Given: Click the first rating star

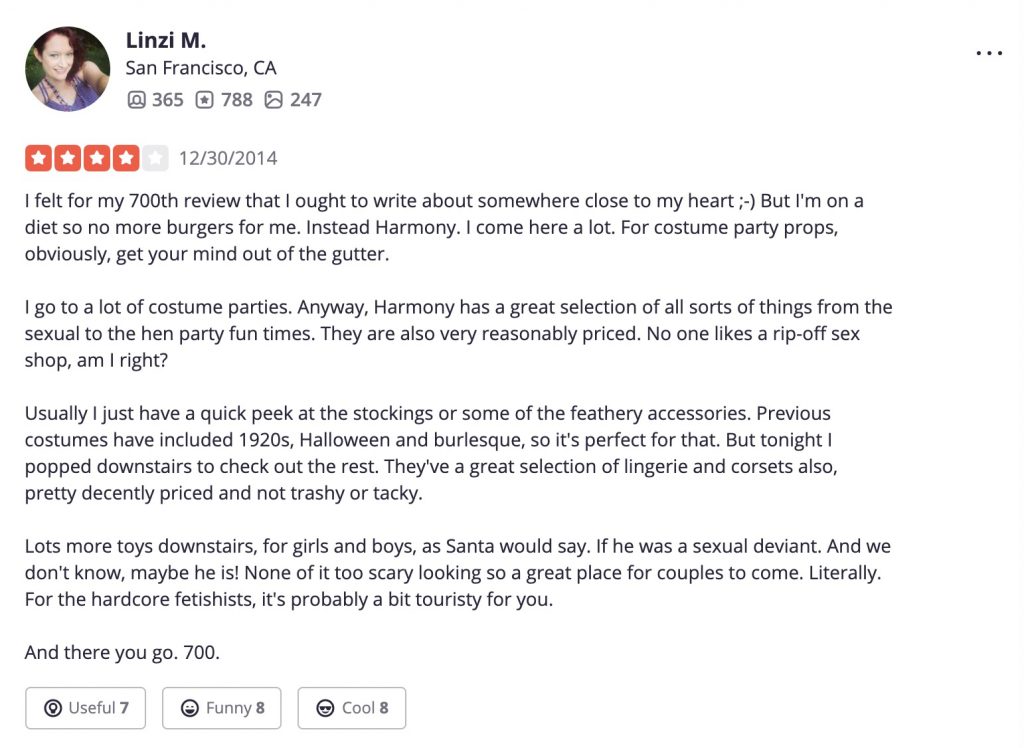Looking at the screenshot, I should pos(39,158).
